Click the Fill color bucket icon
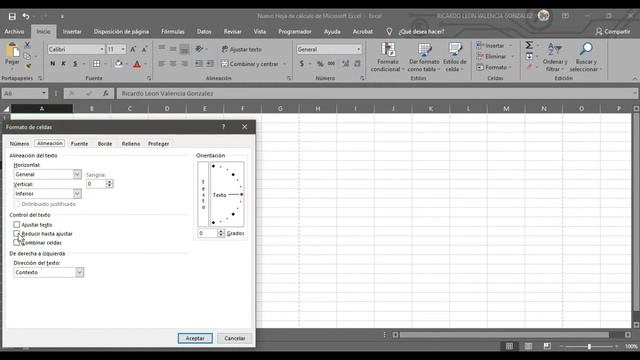 (118, 64)
